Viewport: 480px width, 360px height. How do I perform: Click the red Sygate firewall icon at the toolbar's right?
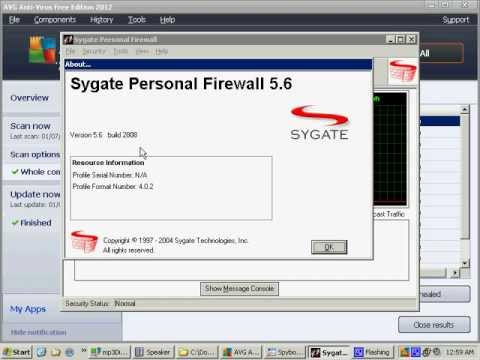(x=403, y=71)
